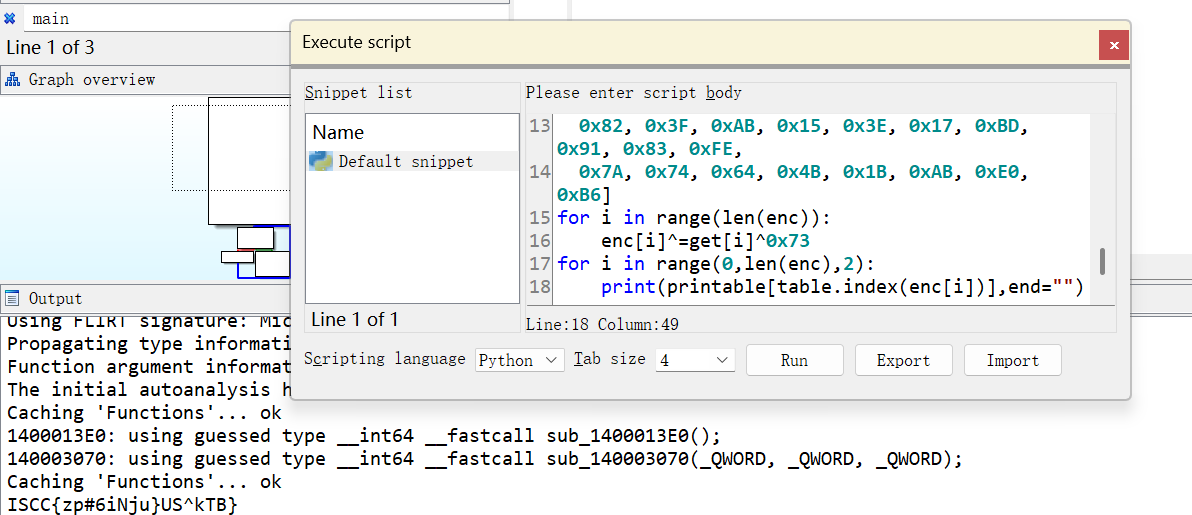Image resolution: width=1192 pixels, height=515 pixels.
Task: Click the 'Line 1 of 3' status text
Action: click(50, 48)
